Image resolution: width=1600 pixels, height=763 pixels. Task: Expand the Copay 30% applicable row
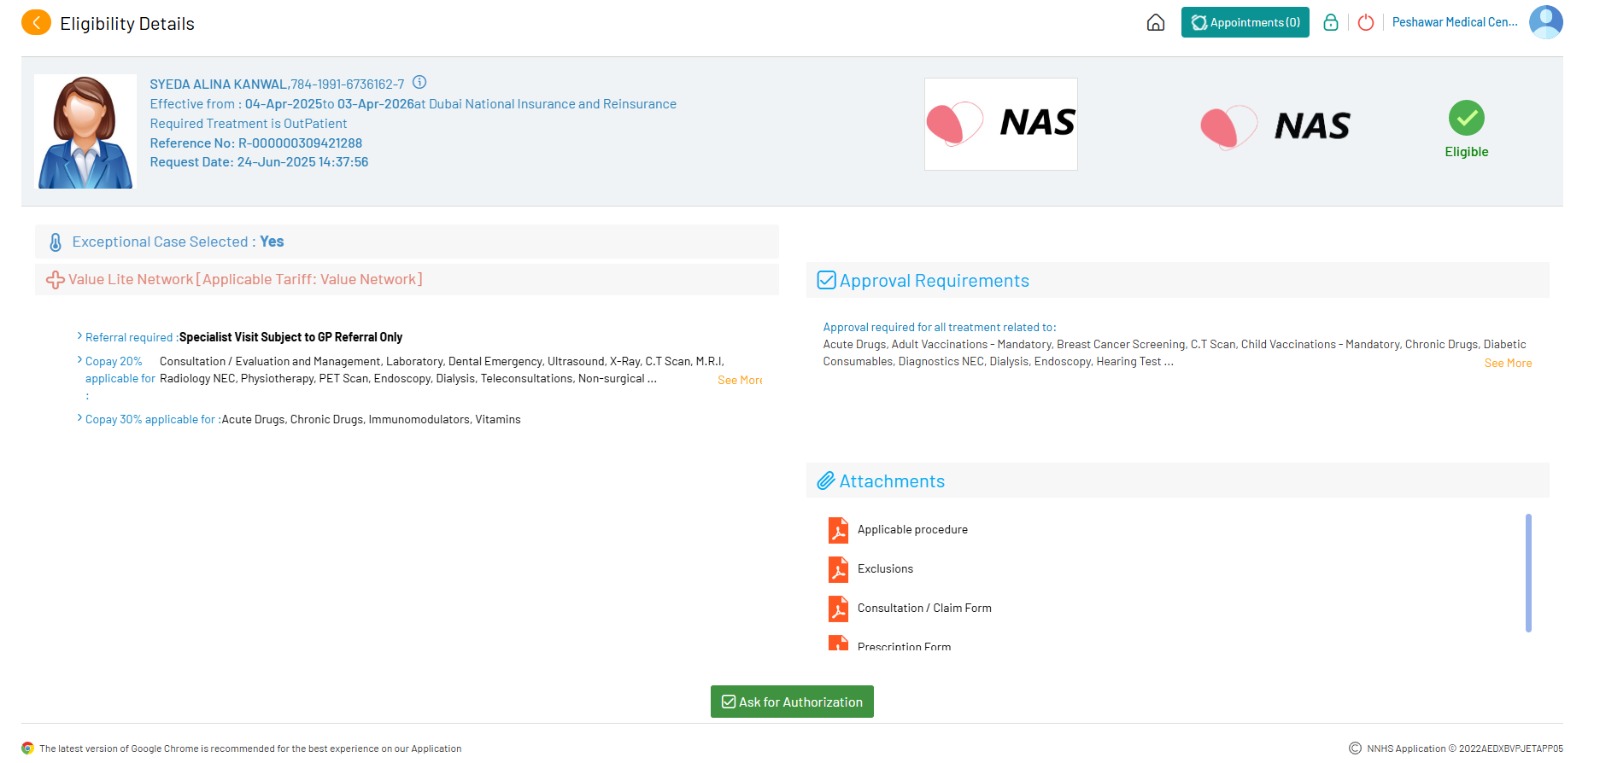click(79, 419)
